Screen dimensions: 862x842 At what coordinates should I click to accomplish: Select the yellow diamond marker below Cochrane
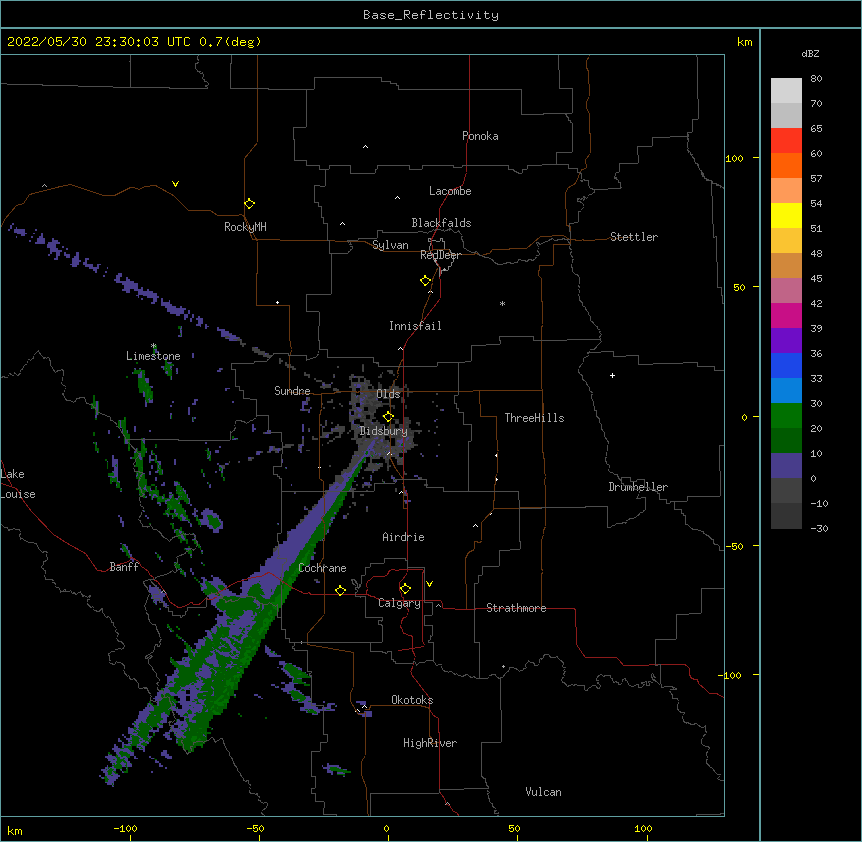click(340, 590)
